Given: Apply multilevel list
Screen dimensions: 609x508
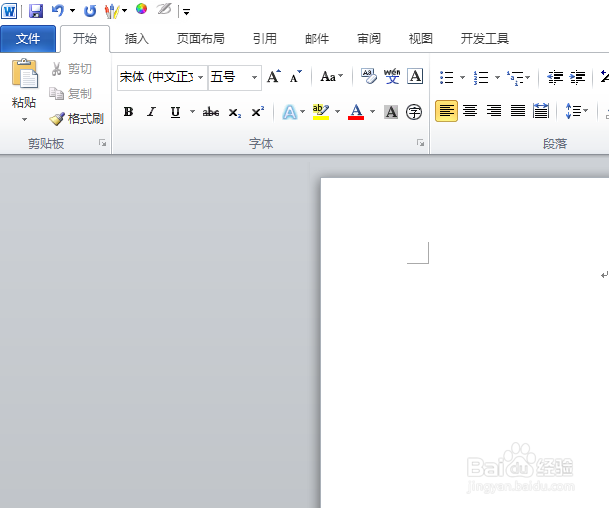Looking at the screenshot, I should click(x=515, y=77).
